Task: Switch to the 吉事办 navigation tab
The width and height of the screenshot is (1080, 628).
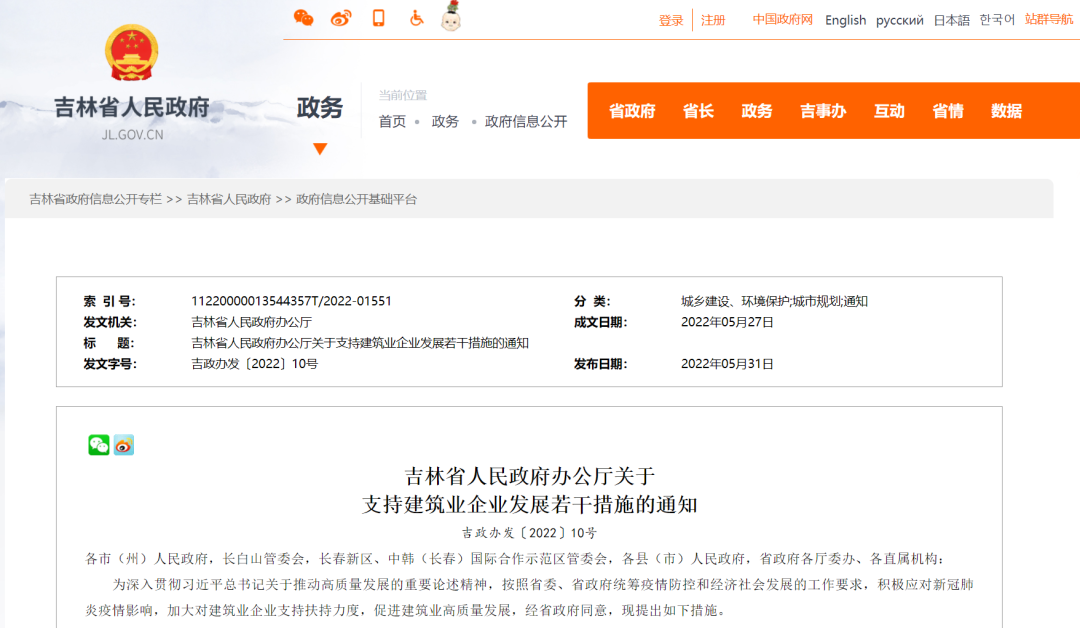Action: 823,111
